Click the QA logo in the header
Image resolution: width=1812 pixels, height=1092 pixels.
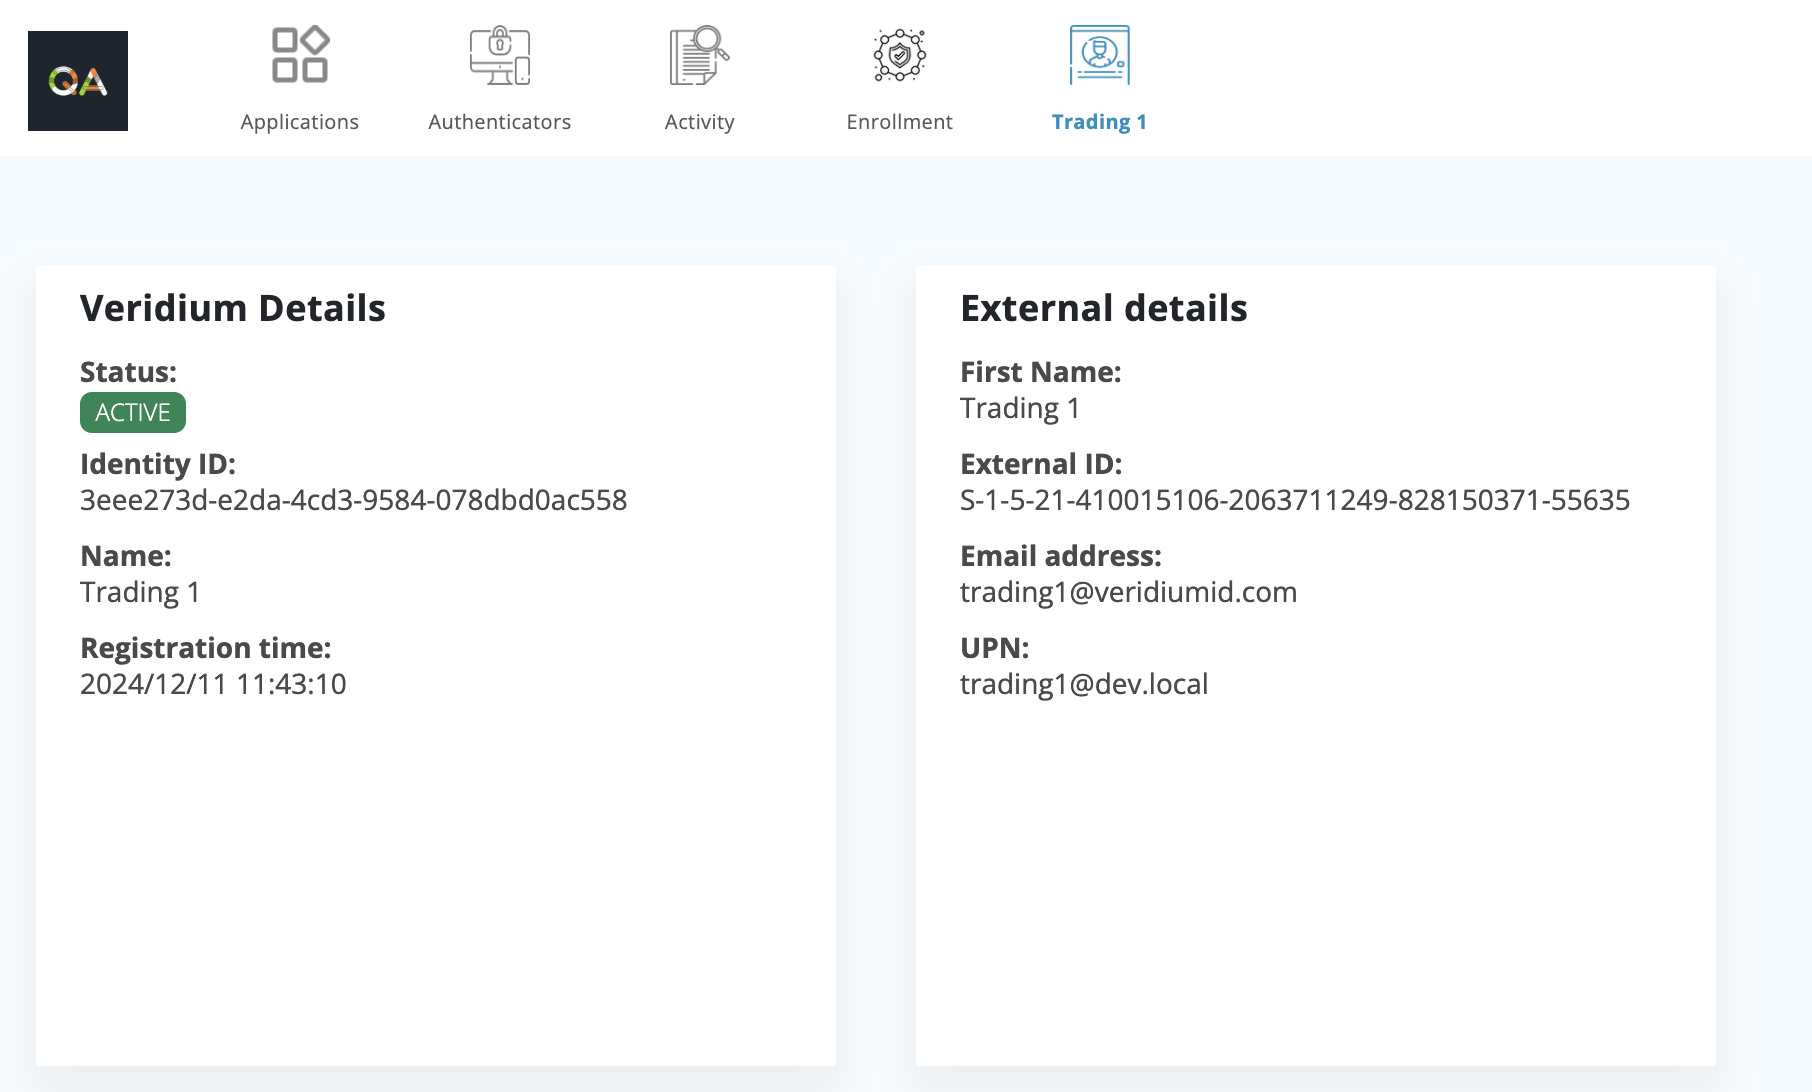(x=78, y=81)
